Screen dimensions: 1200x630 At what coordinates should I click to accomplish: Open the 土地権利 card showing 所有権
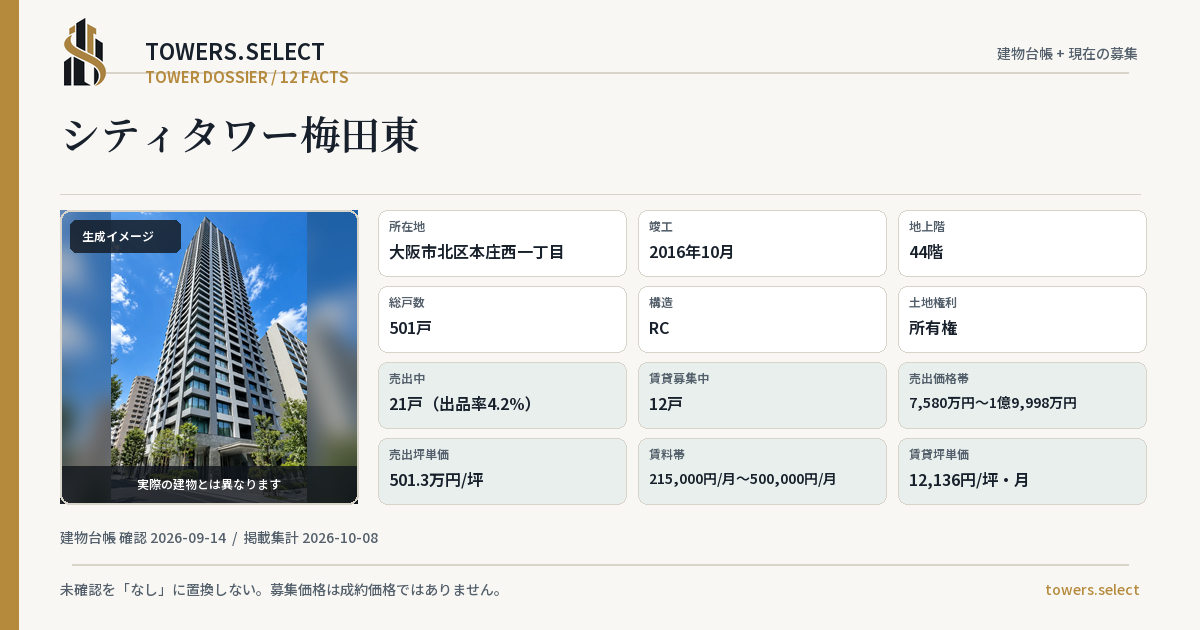coord(1022,319)
